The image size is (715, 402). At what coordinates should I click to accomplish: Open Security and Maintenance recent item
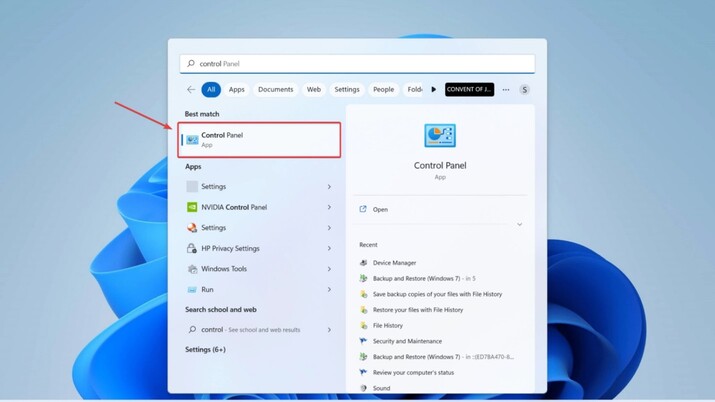pyautogui.click(x=407, y=341)
